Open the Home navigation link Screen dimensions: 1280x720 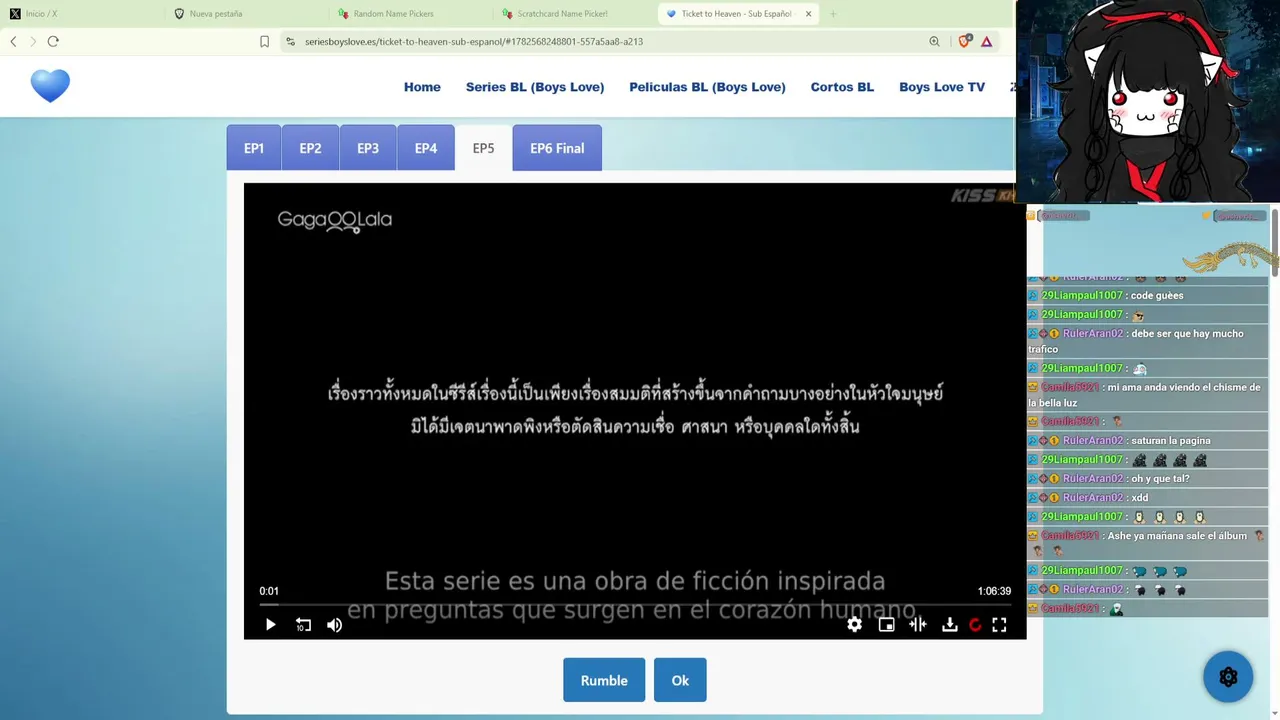pyautogui.click(x=422, y=87)
